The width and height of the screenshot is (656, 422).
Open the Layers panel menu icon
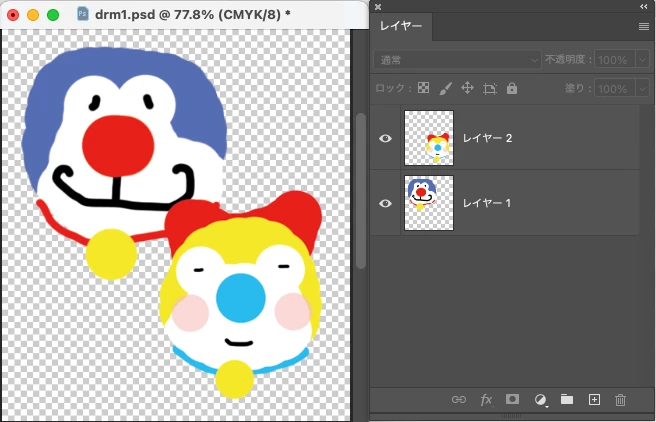[643, 26]
